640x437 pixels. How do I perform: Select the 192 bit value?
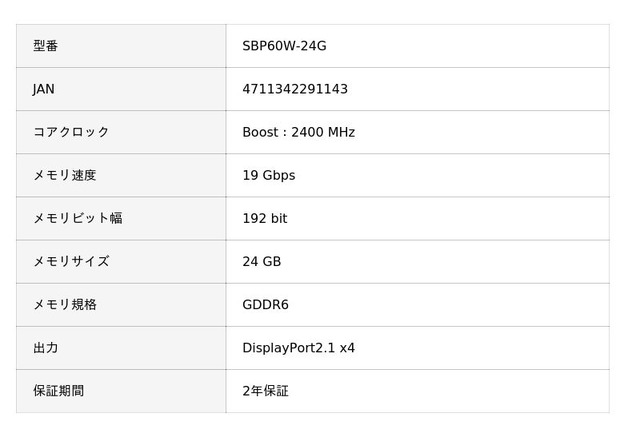[x=264, y=218]
